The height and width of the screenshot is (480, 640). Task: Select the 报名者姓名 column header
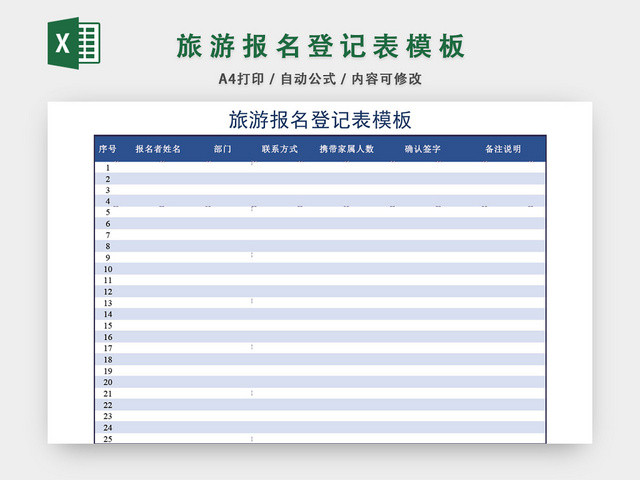coord(158,149)
